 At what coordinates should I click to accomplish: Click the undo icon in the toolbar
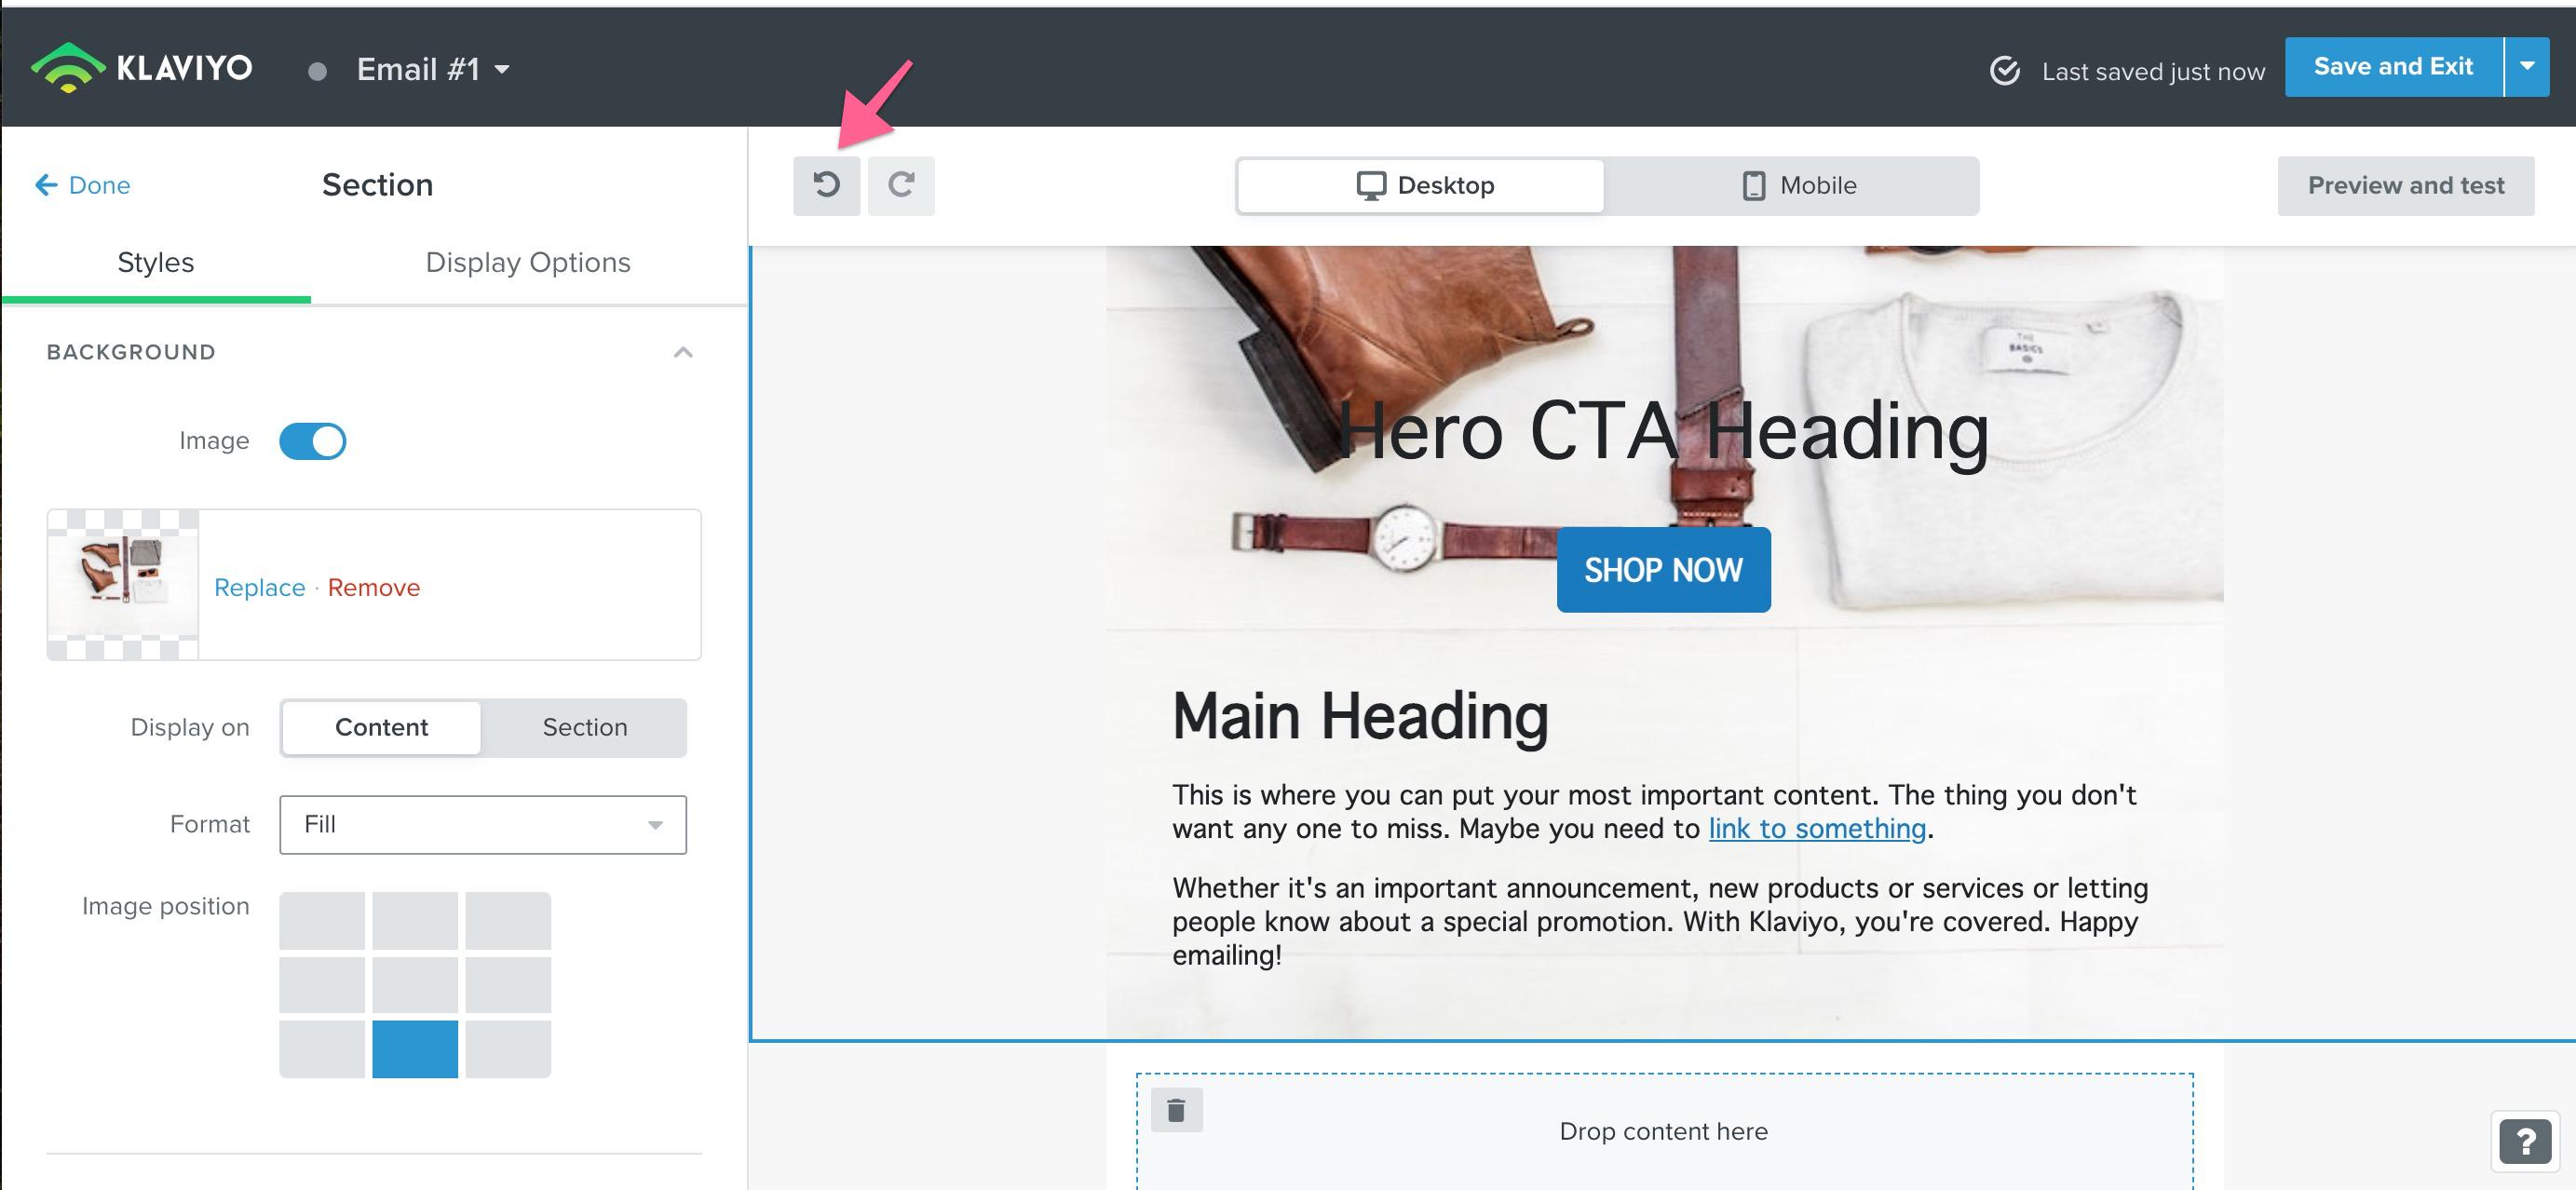click(825, 183)
